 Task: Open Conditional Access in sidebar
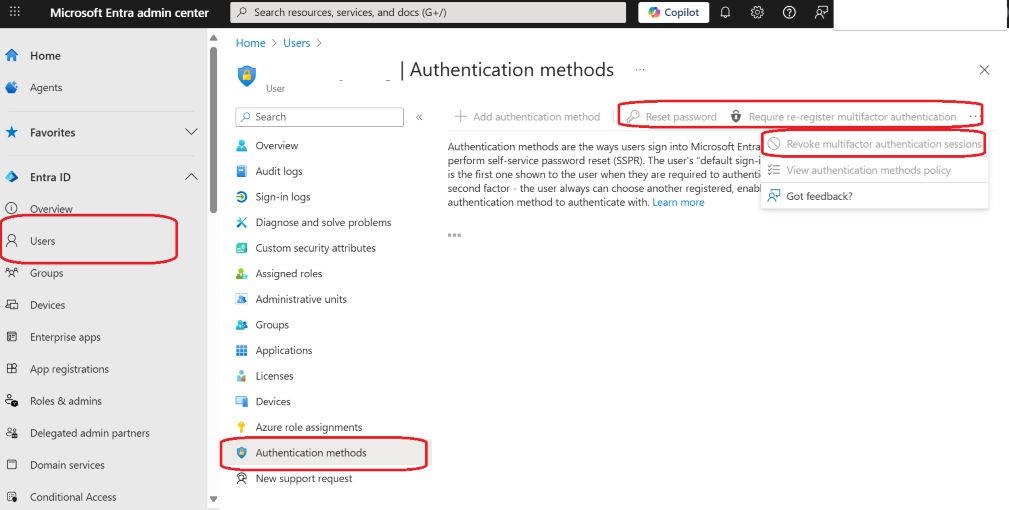73,497
